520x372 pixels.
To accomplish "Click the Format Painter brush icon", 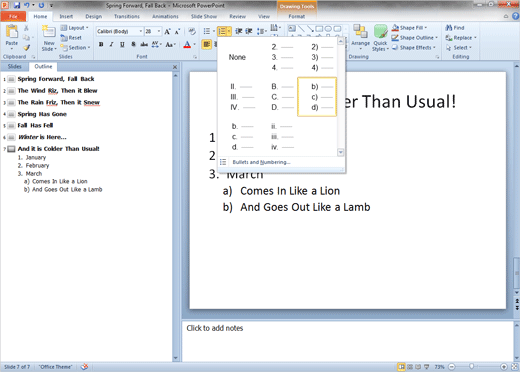I will pos(26,48).
